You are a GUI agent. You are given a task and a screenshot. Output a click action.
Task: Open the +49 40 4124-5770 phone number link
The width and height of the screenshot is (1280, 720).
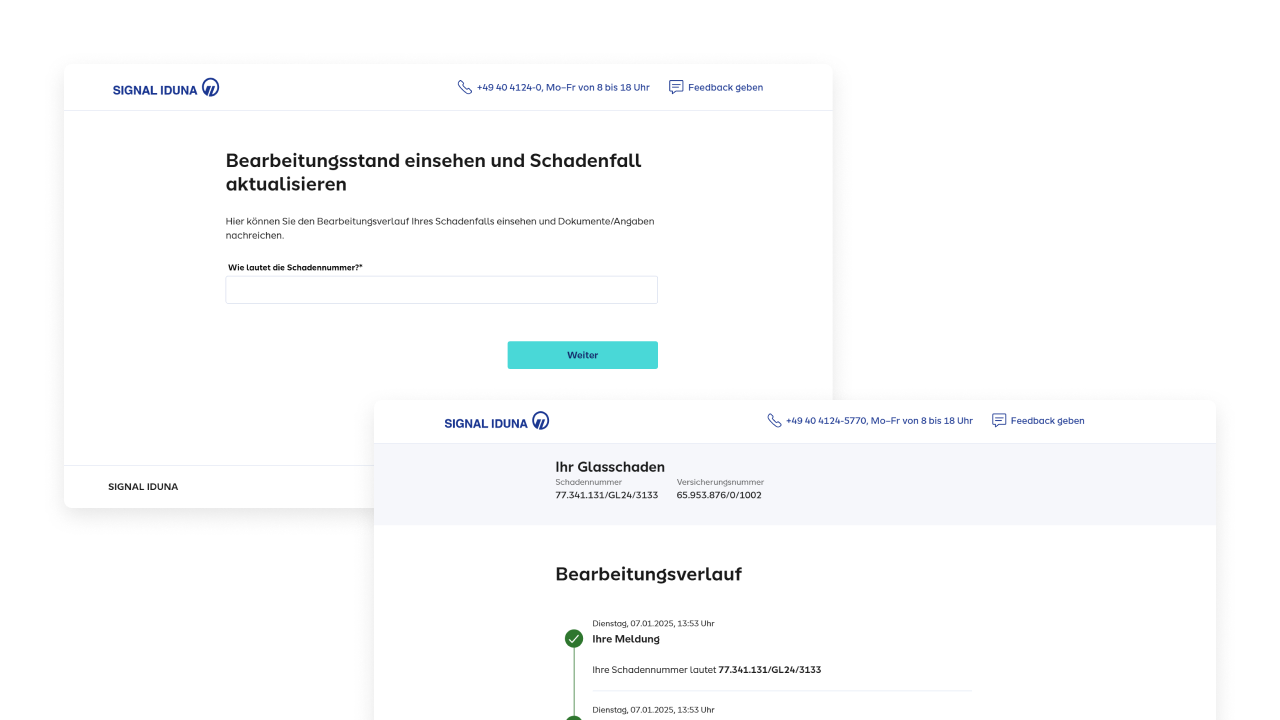pyautogui.click(x=879, y=421)
